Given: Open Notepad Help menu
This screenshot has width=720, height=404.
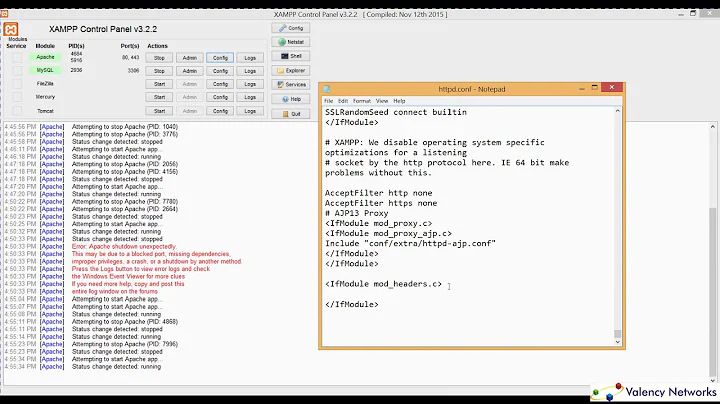Looking at the screenshot, I should (399, 101).
